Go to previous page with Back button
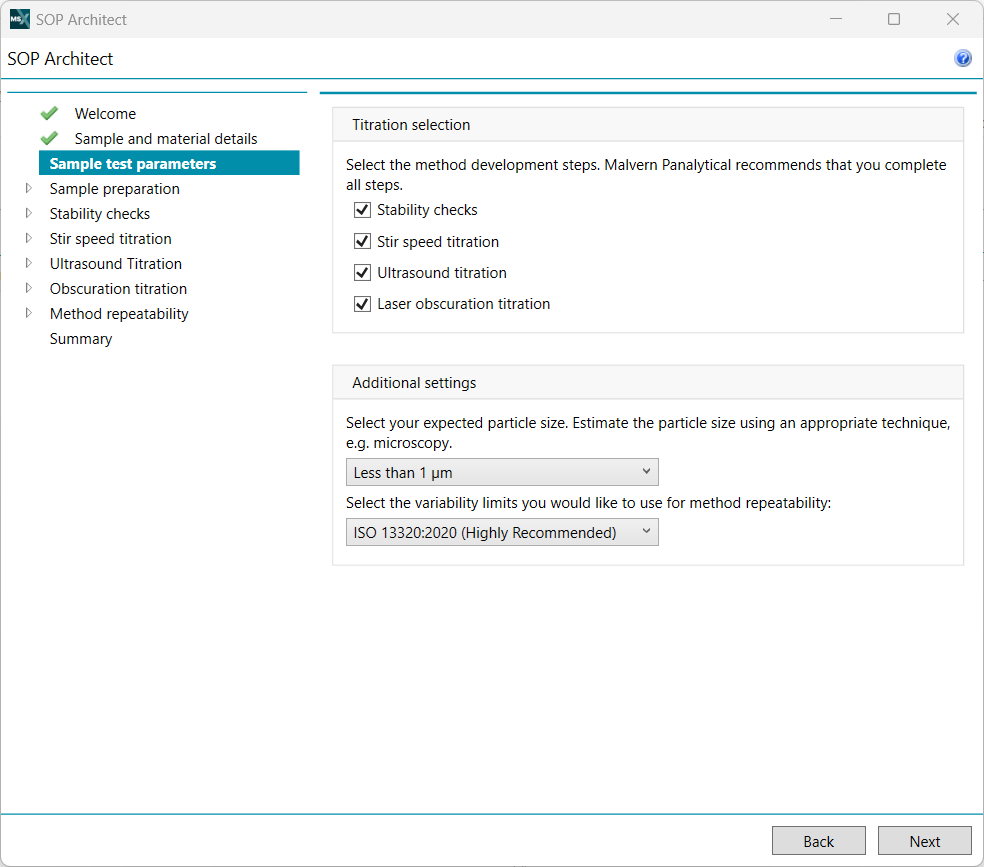Screen dimensions: 984x867 click(x=818, y=841)
